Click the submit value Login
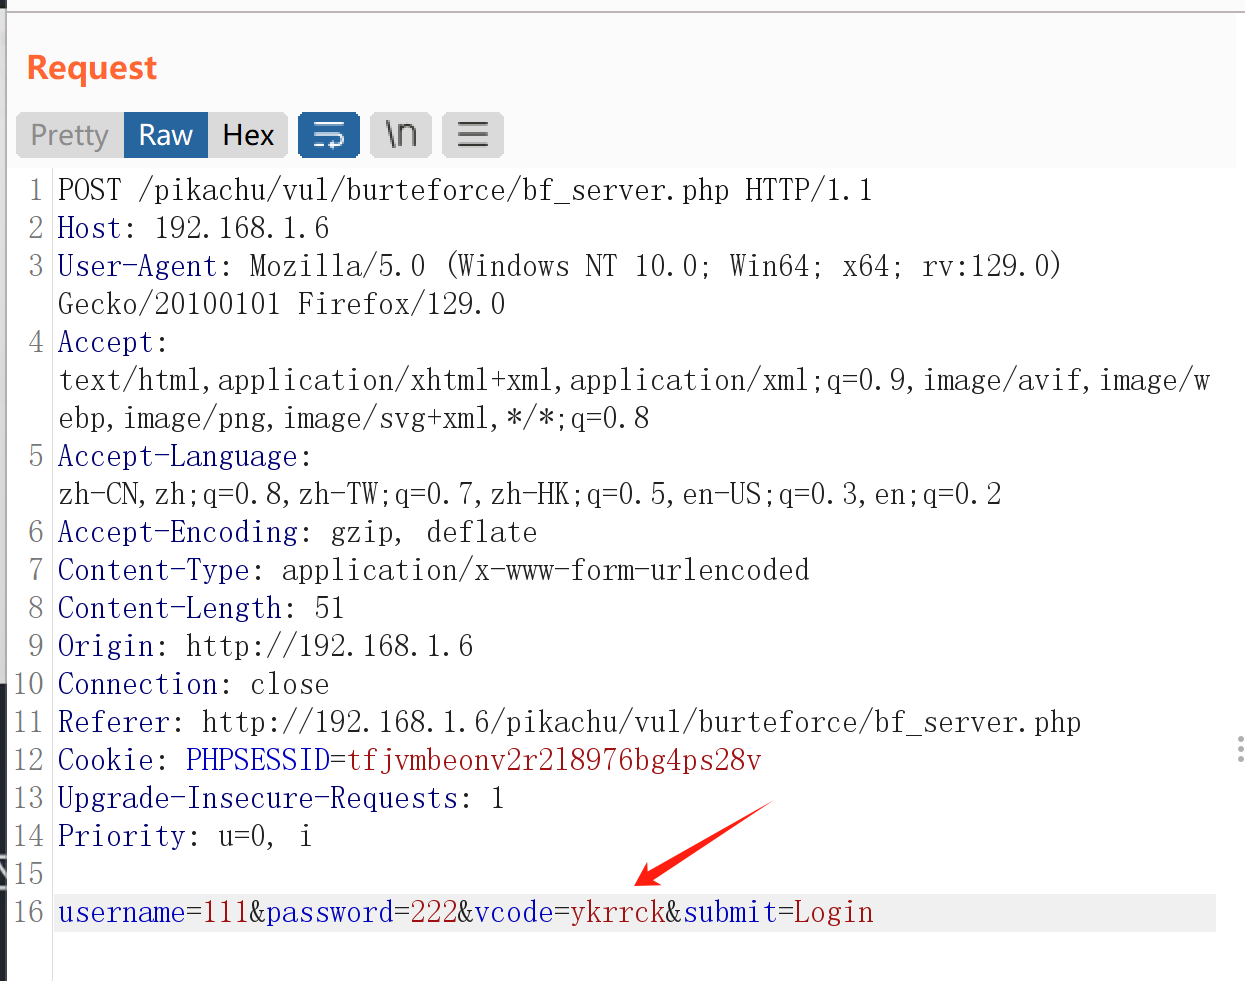The height and width of the screenshot is (981, 1245). pos(833,912)
